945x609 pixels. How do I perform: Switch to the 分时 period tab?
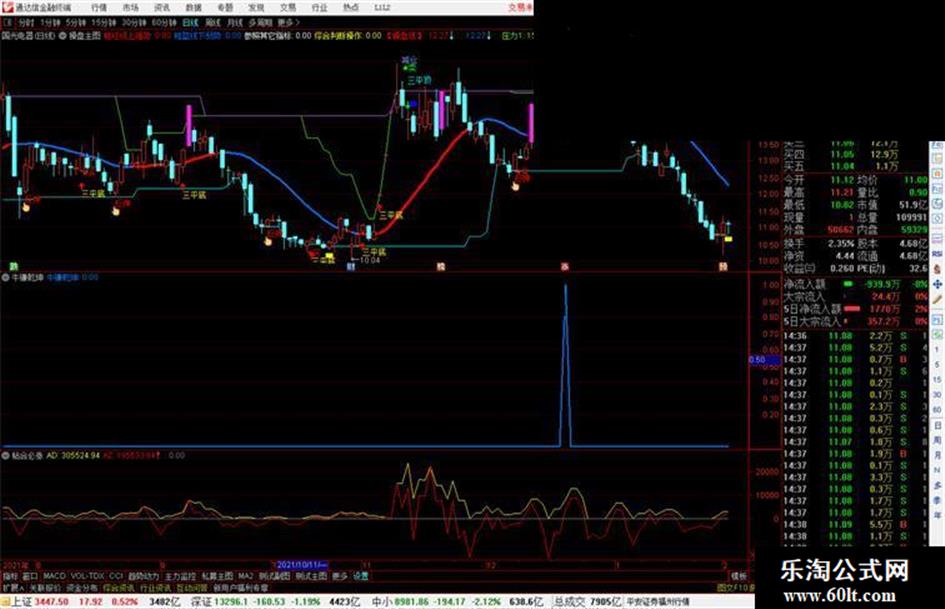click(x=25, y=22)
